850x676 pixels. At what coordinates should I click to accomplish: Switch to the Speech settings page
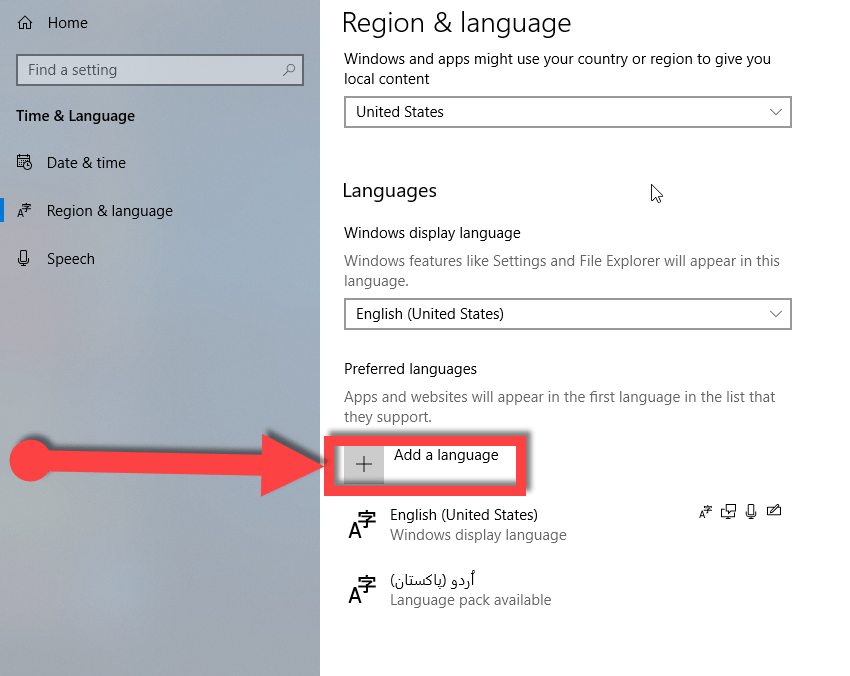click(x=70, y=259)
